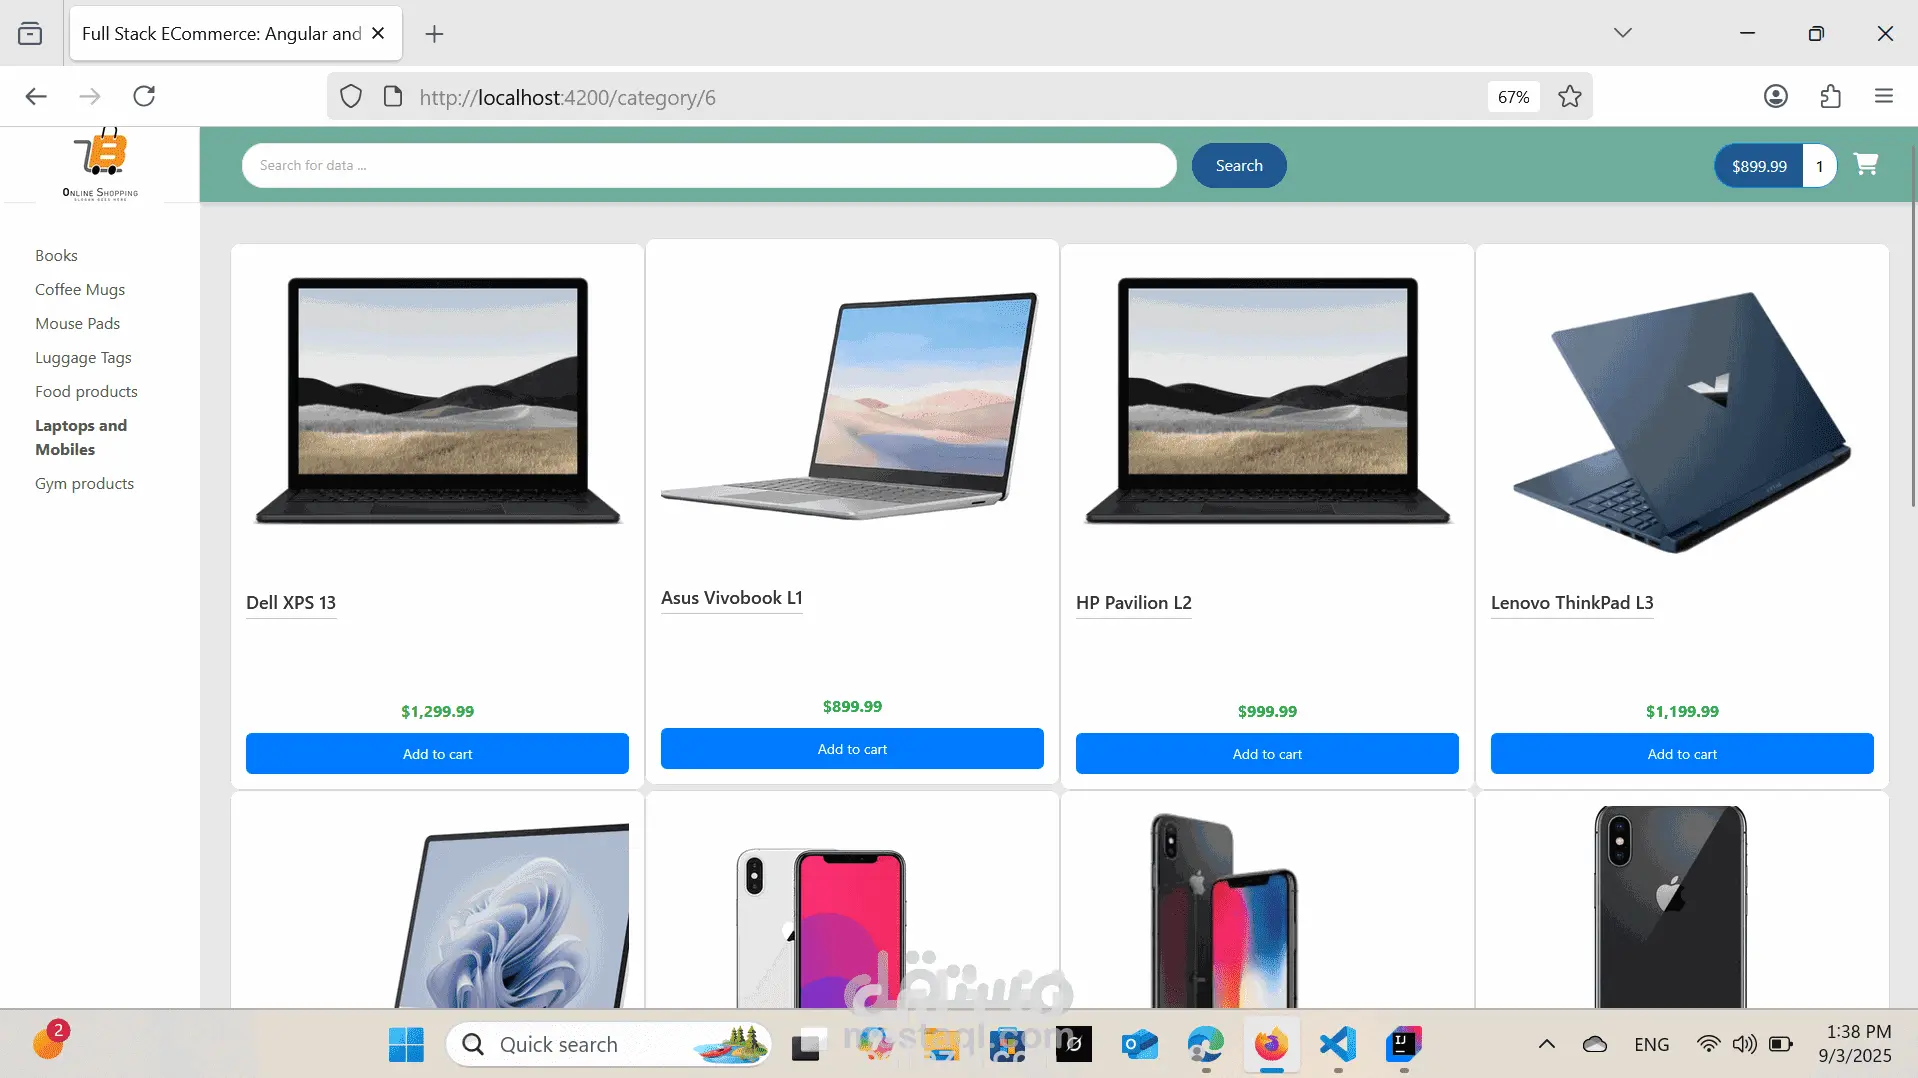This screenshot has width=1918, height=1078.
Task: Open the Firefox account menu
Action: click(x=1776, y=96)
